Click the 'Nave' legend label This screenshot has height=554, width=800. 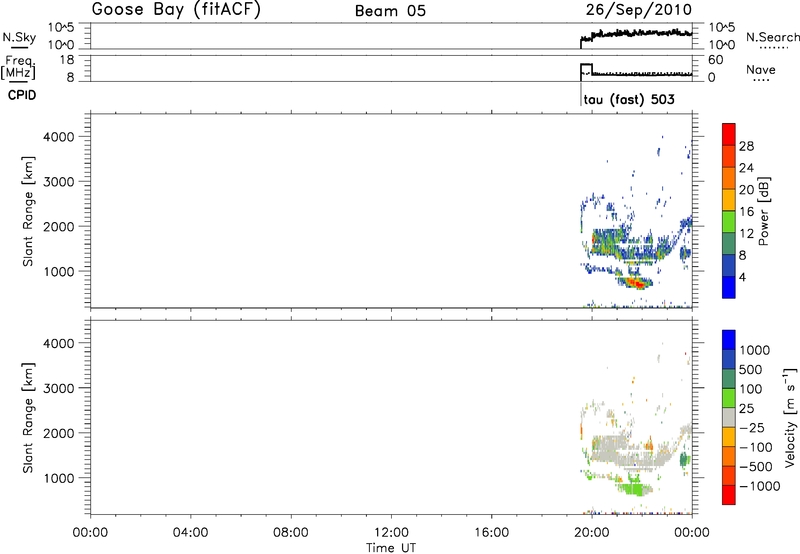[761, 70]
